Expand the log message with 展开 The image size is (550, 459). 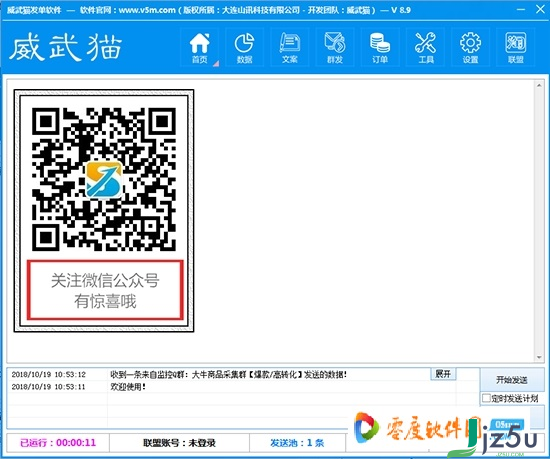[443, 374]
